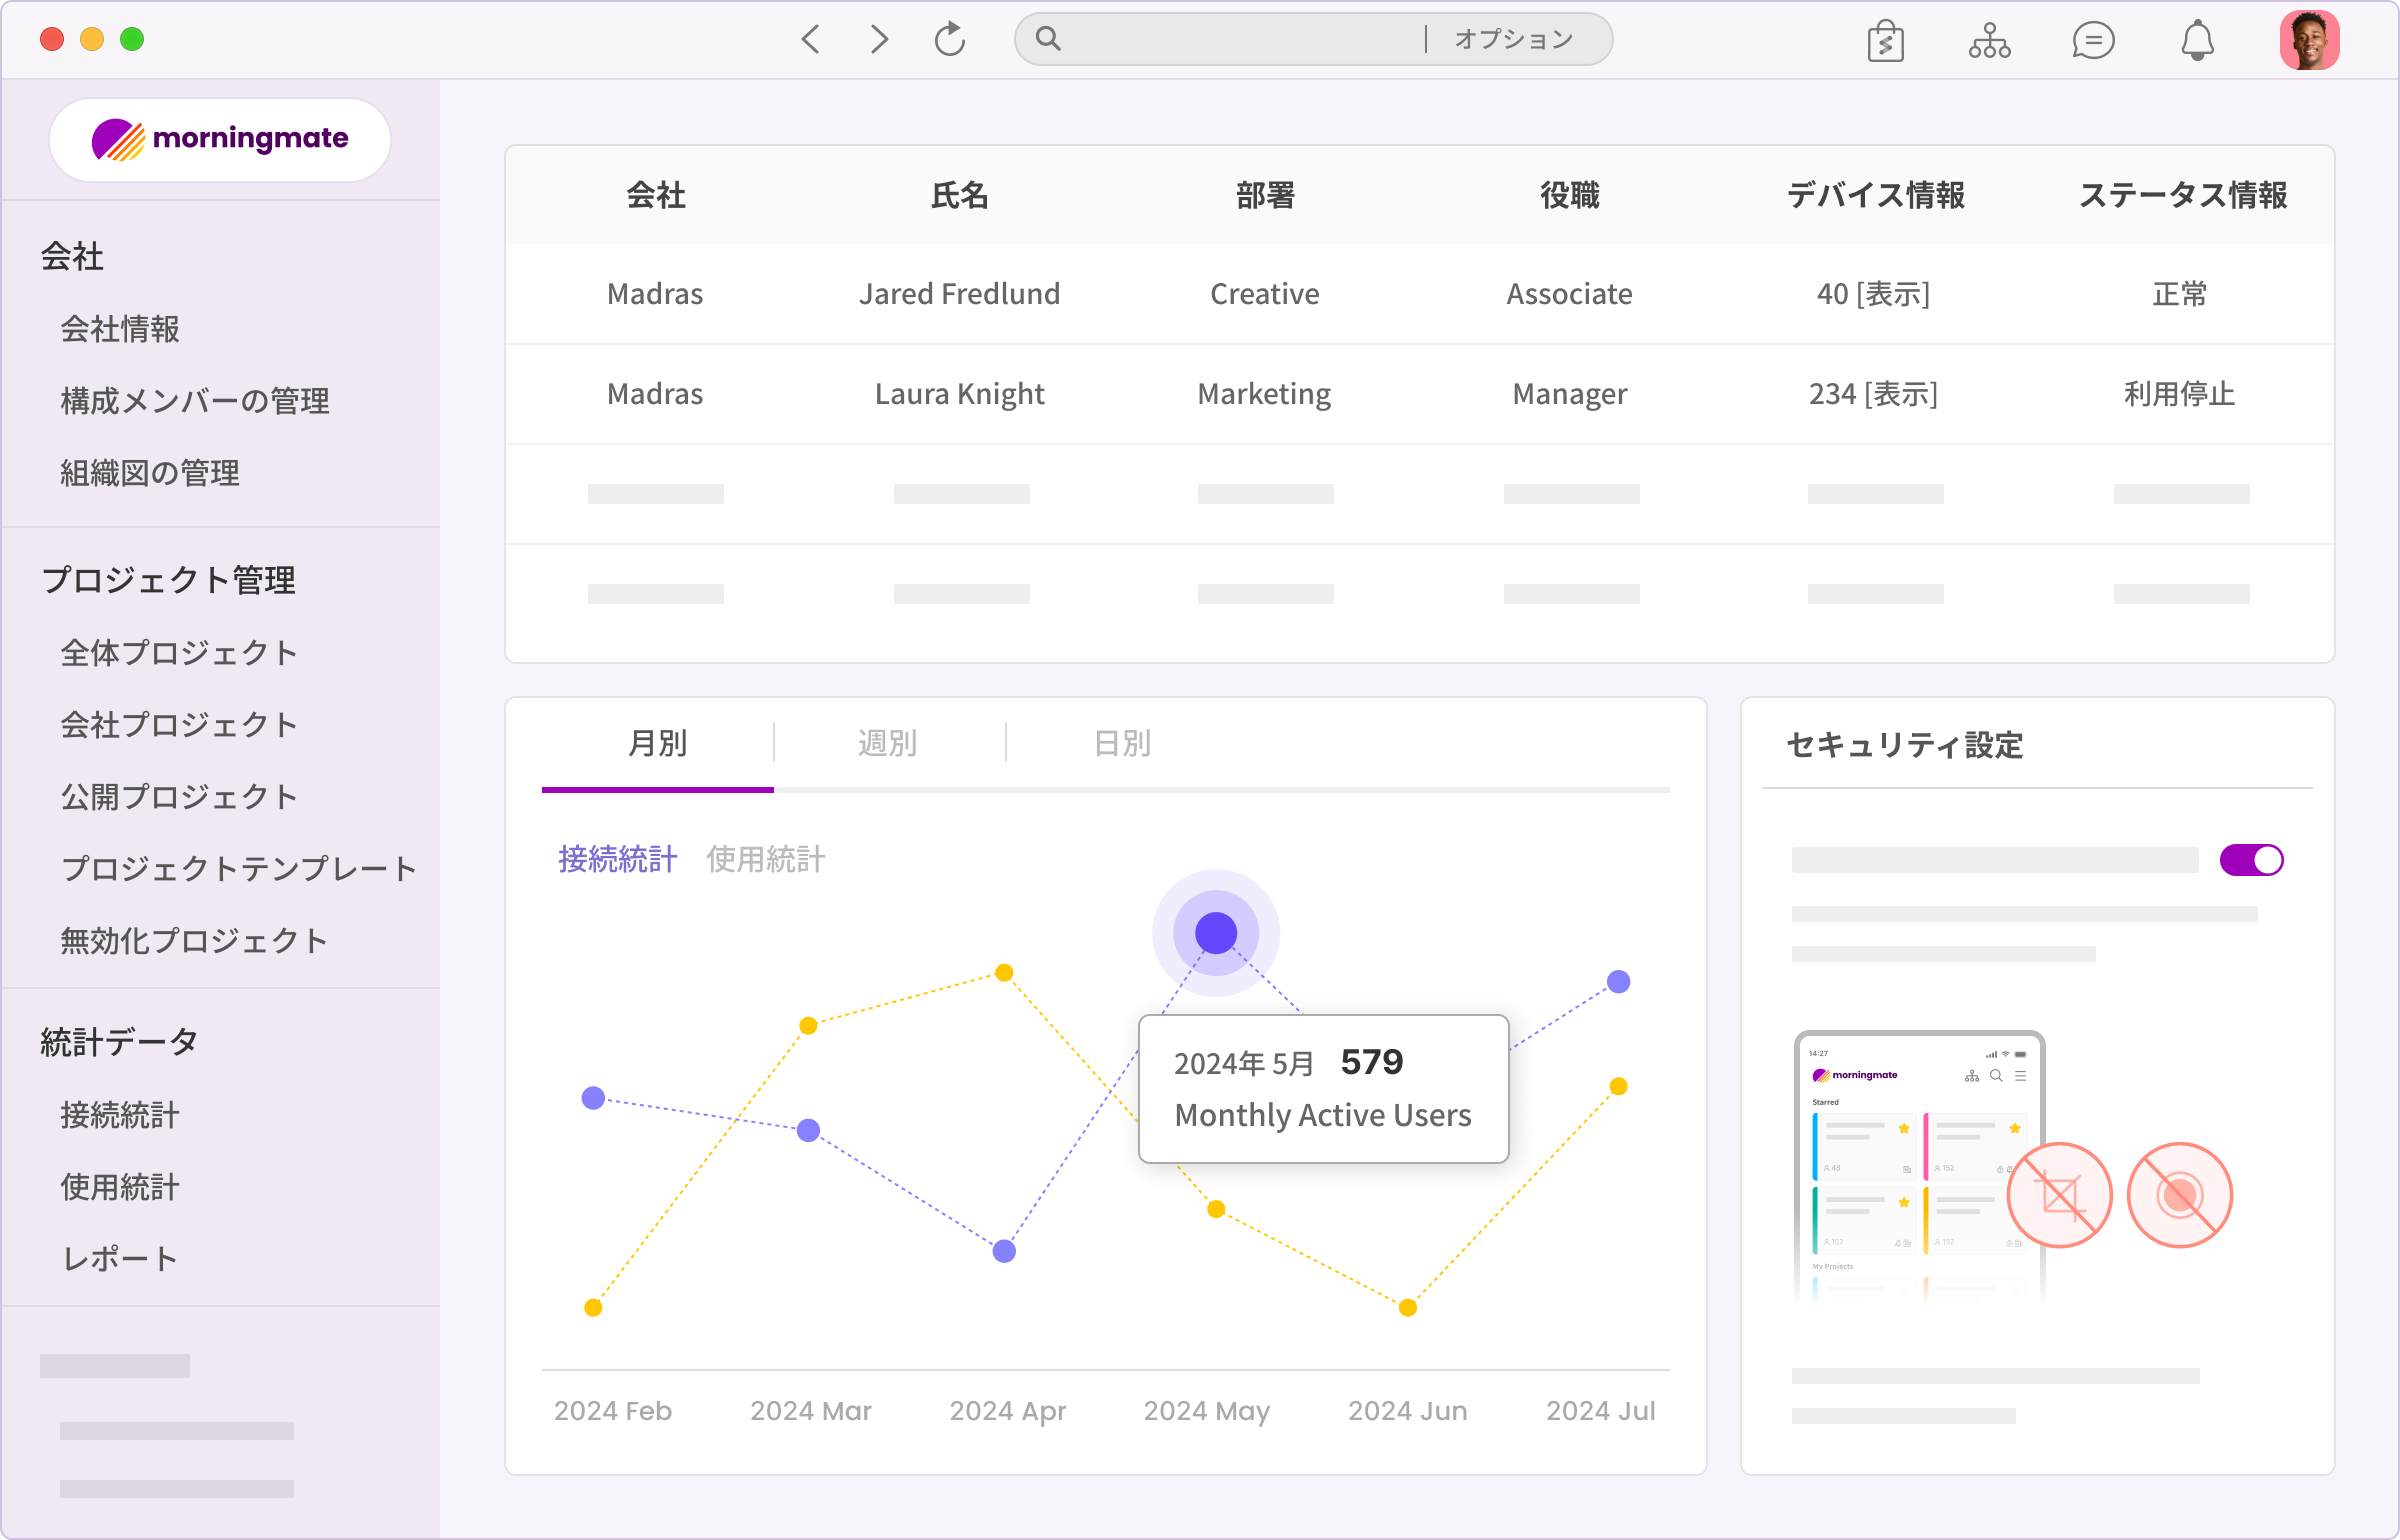Image resolution: width=2400 pixels, height=1540 pixels.
Task: Disable the screen capture block icon
Action: [x=2059, y=1195]
